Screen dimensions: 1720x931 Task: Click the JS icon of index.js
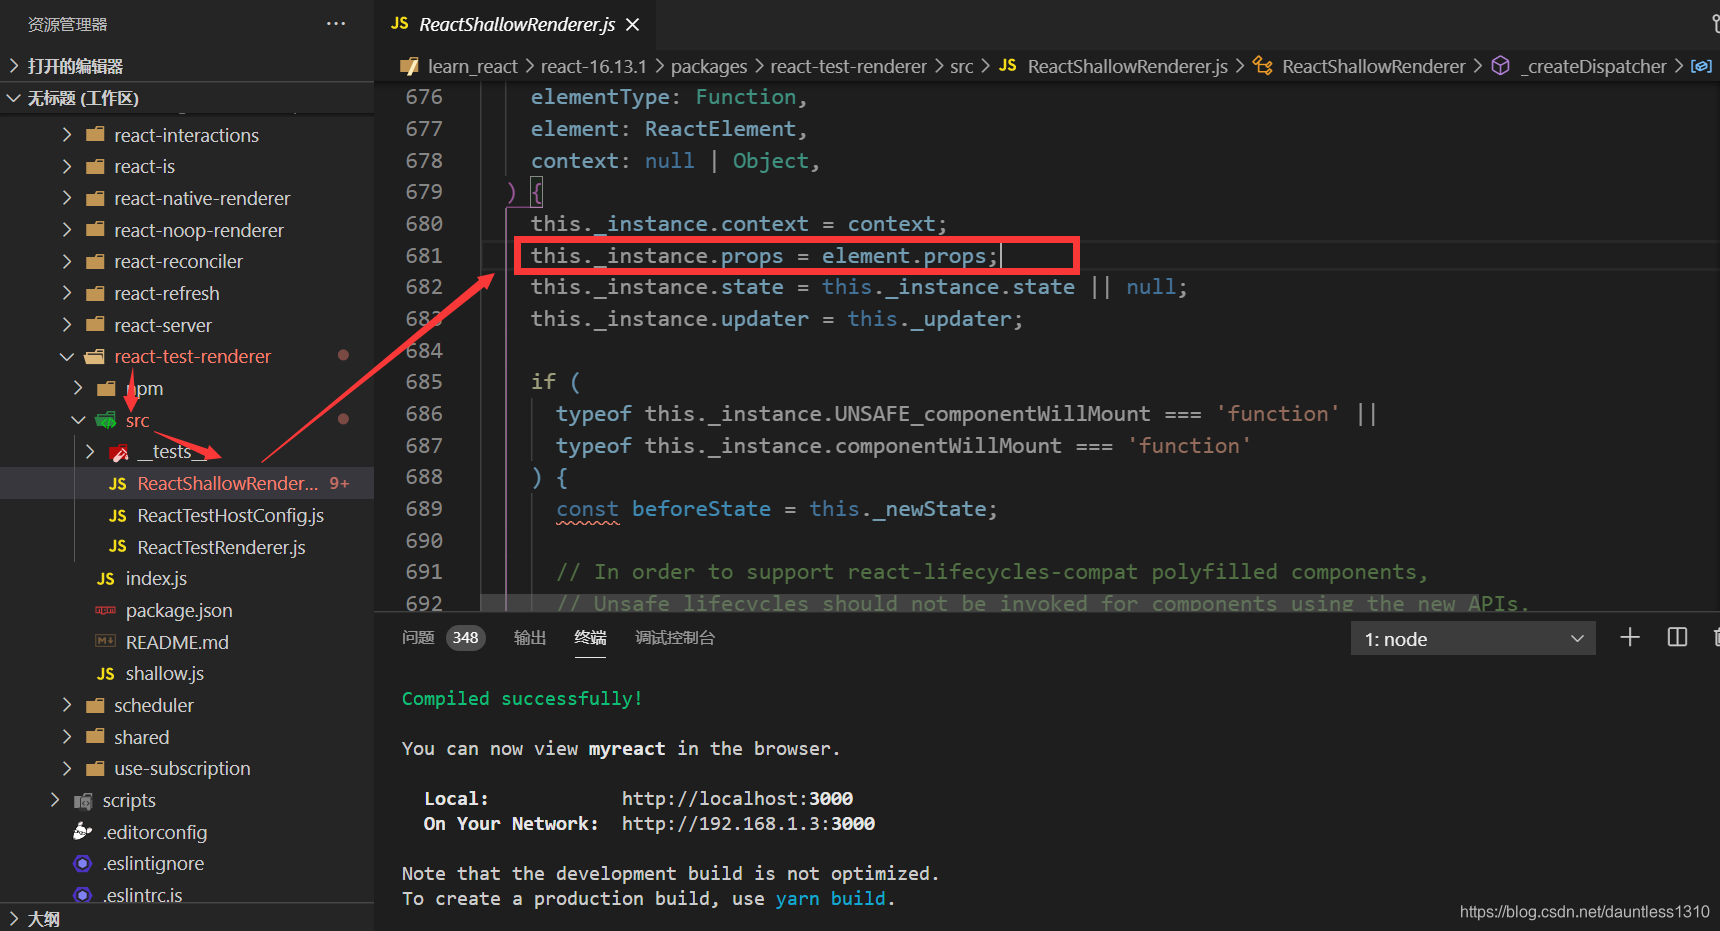click(x=106, y=579)
